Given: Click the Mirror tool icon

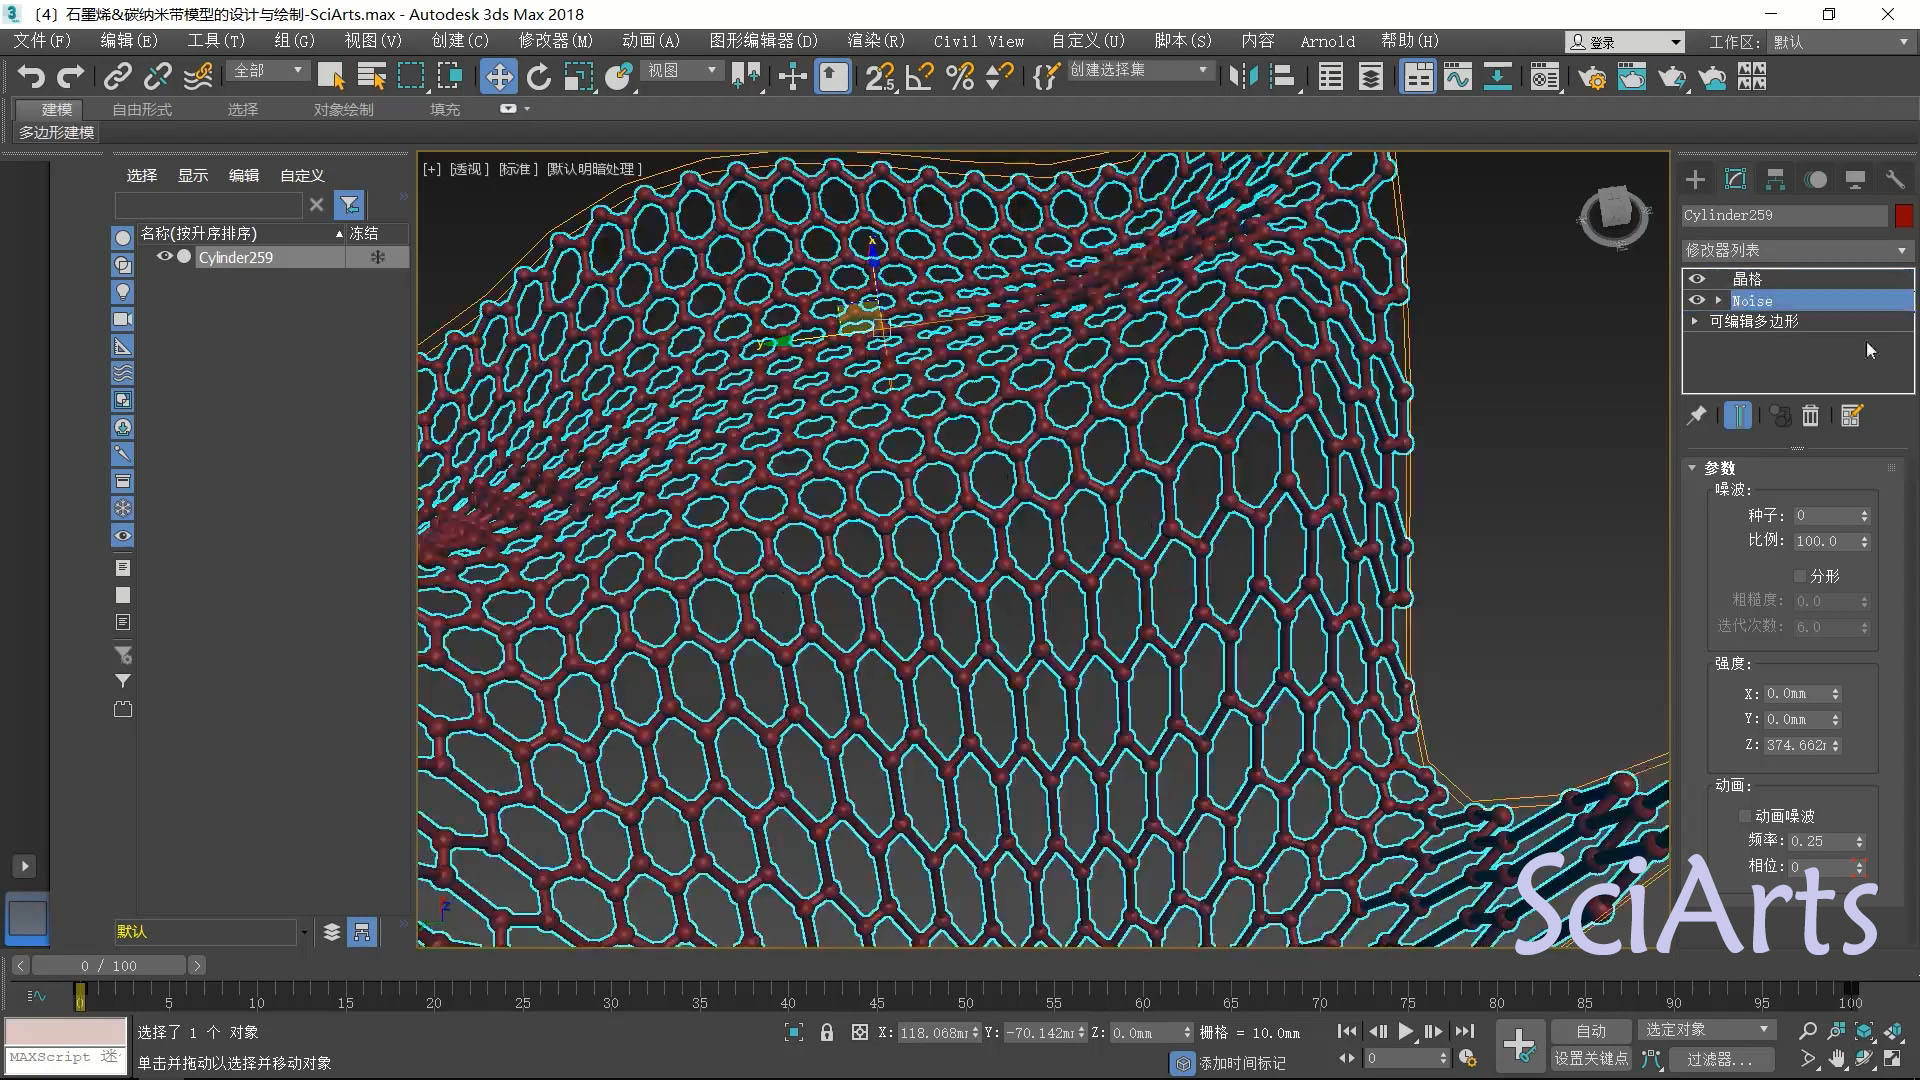Looking at the screenshot, I should [1243, 76].
